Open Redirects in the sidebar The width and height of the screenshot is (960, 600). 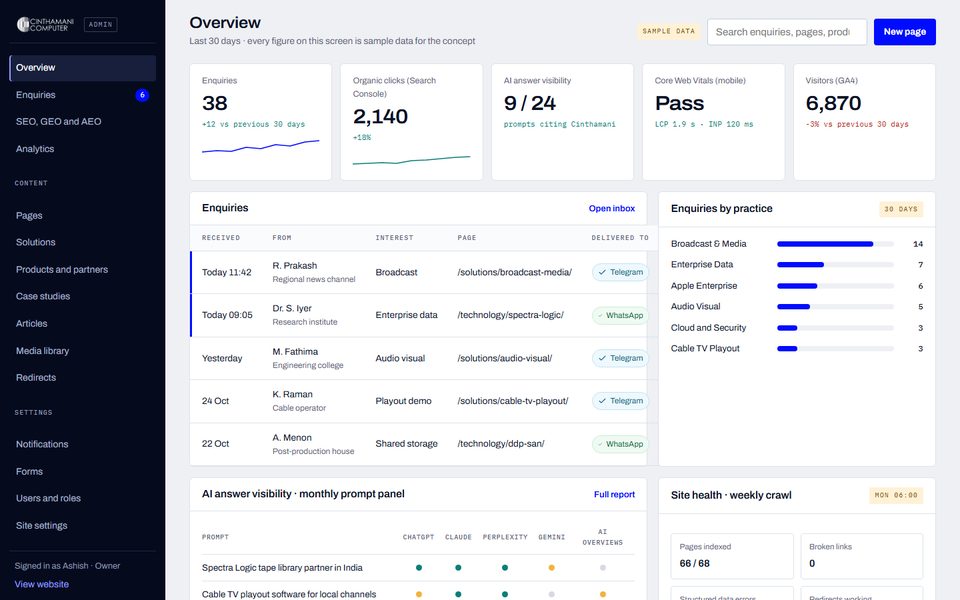(83, 378)
